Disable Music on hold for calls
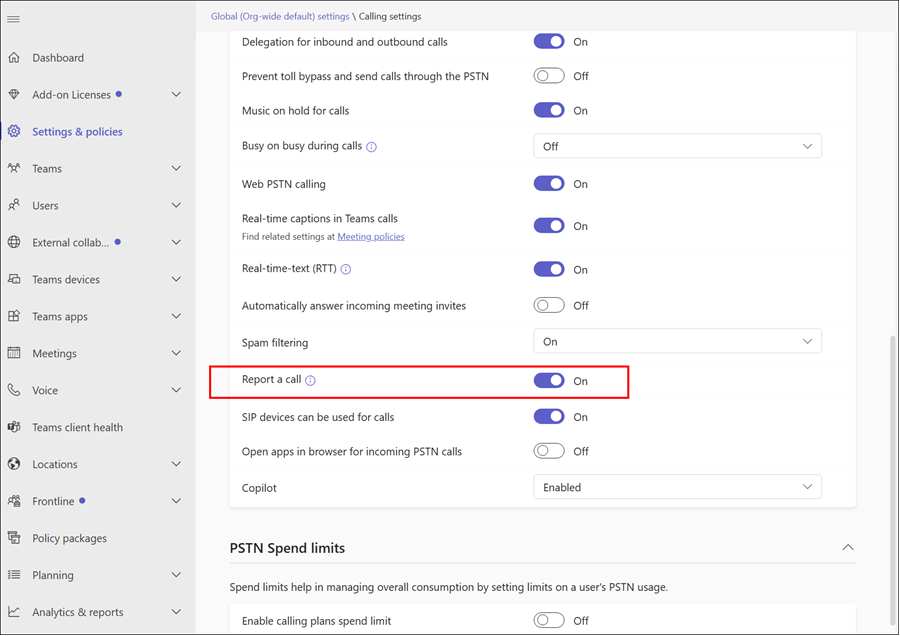900x636 pixels. pos(549,111)
